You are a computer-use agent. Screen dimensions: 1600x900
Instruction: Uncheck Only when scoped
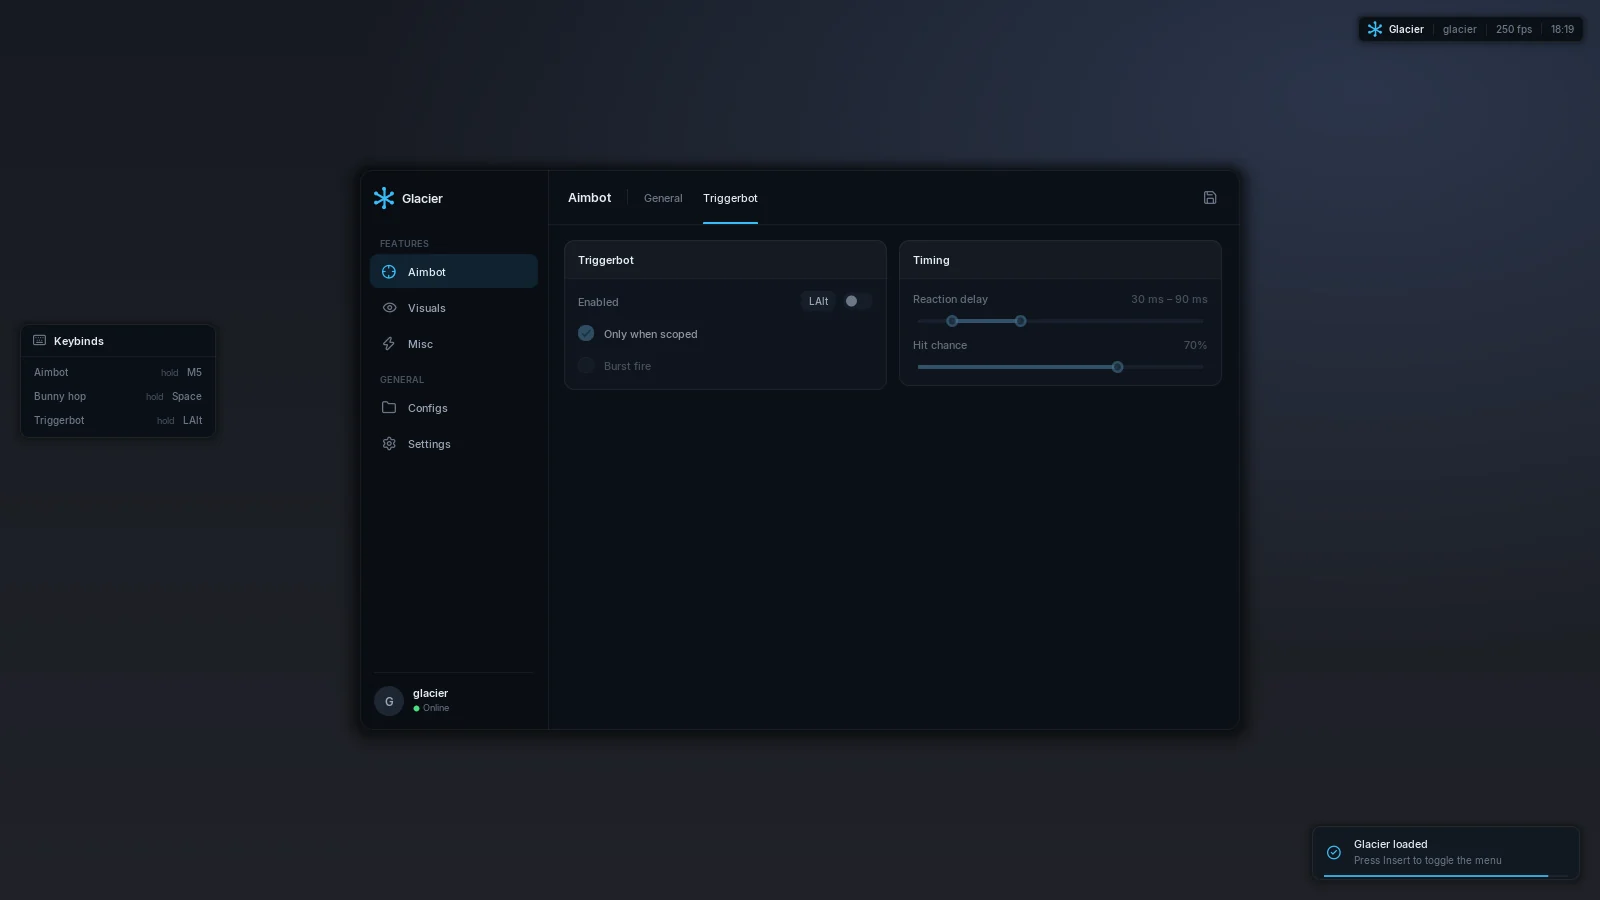tap(586, 333)
